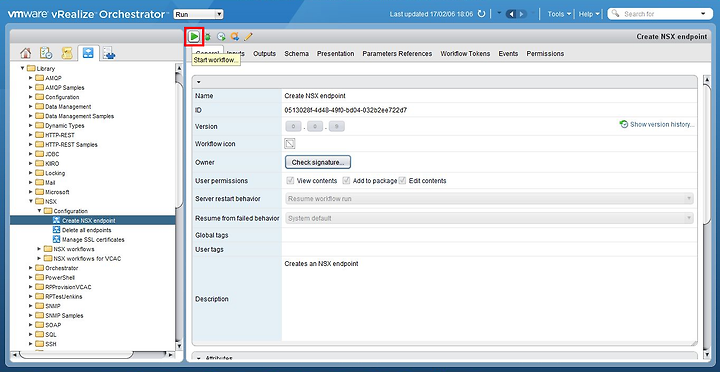This screenshot has width=720, height=372.
Task: Open the Workflow Tokens tab
Action: (465, 54)
